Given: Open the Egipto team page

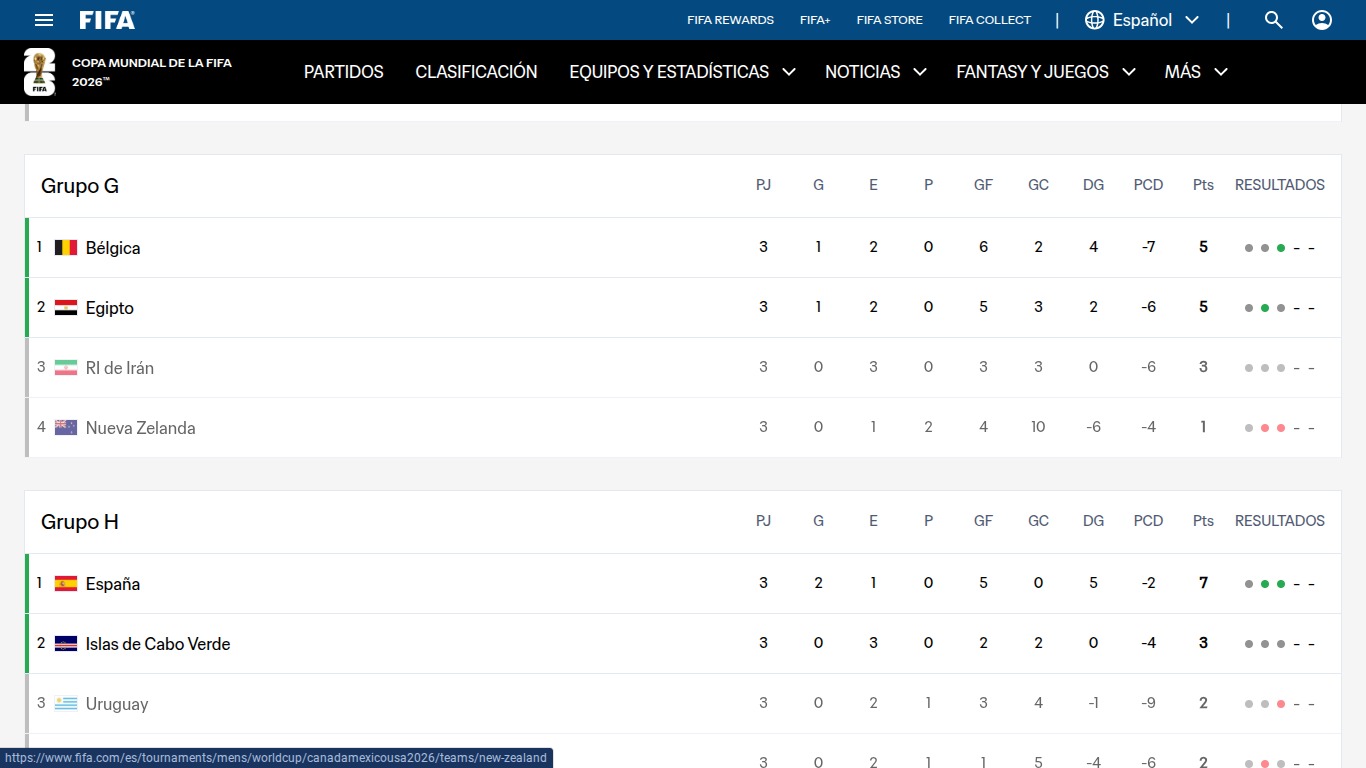Looking at the screenshot, I should 110,308.
